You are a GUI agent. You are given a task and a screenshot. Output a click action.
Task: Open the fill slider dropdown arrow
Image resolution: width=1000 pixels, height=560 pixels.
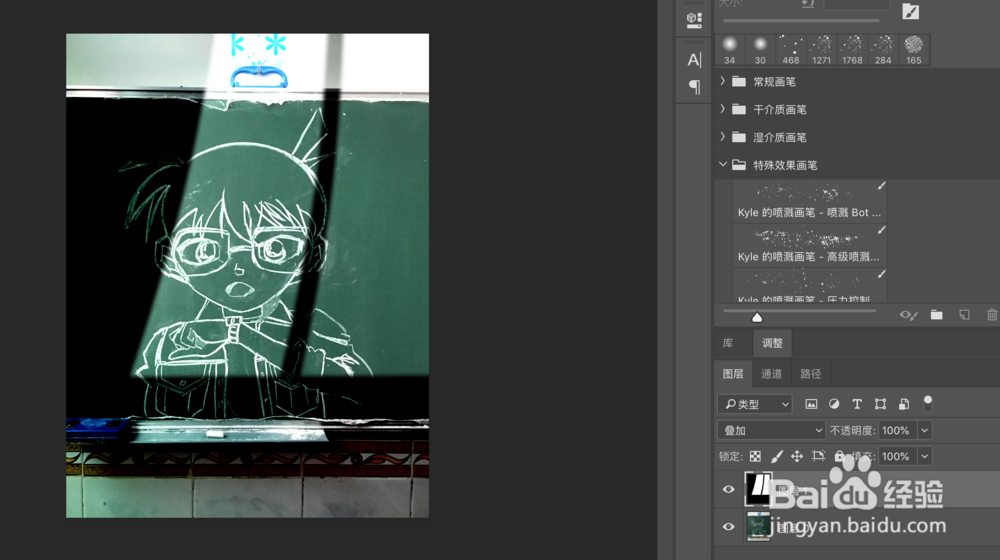[925, 456]
